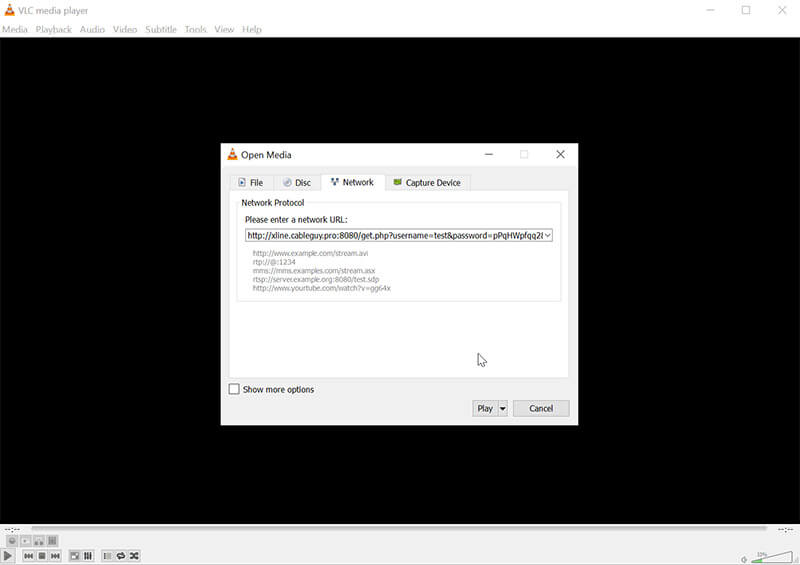Image resolution: width=800 pixels, height=565 pixels.
Task: Switch to the Capture Device tab
Action: pyautogui.click(x=428, y=183)
